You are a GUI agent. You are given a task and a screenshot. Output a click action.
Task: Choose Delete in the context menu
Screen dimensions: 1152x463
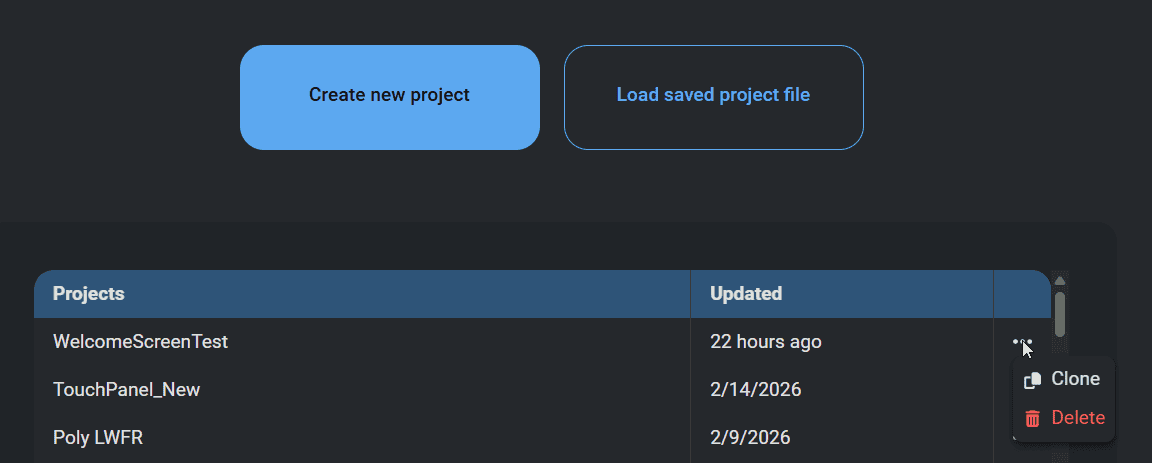(1077, 418)
